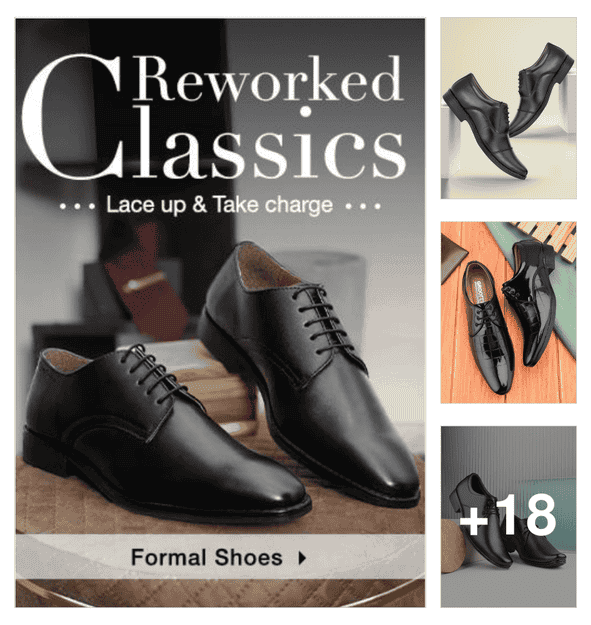Open the glossy shoes thumbnail on orange background

(x=508, y=312)
